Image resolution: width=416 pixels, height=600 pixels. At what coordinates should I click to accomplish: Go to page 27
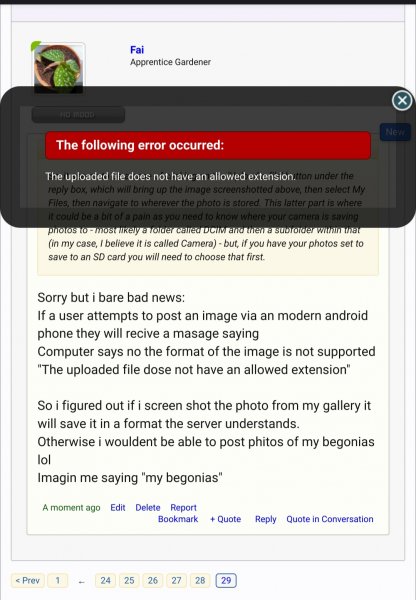click(176, 580)
